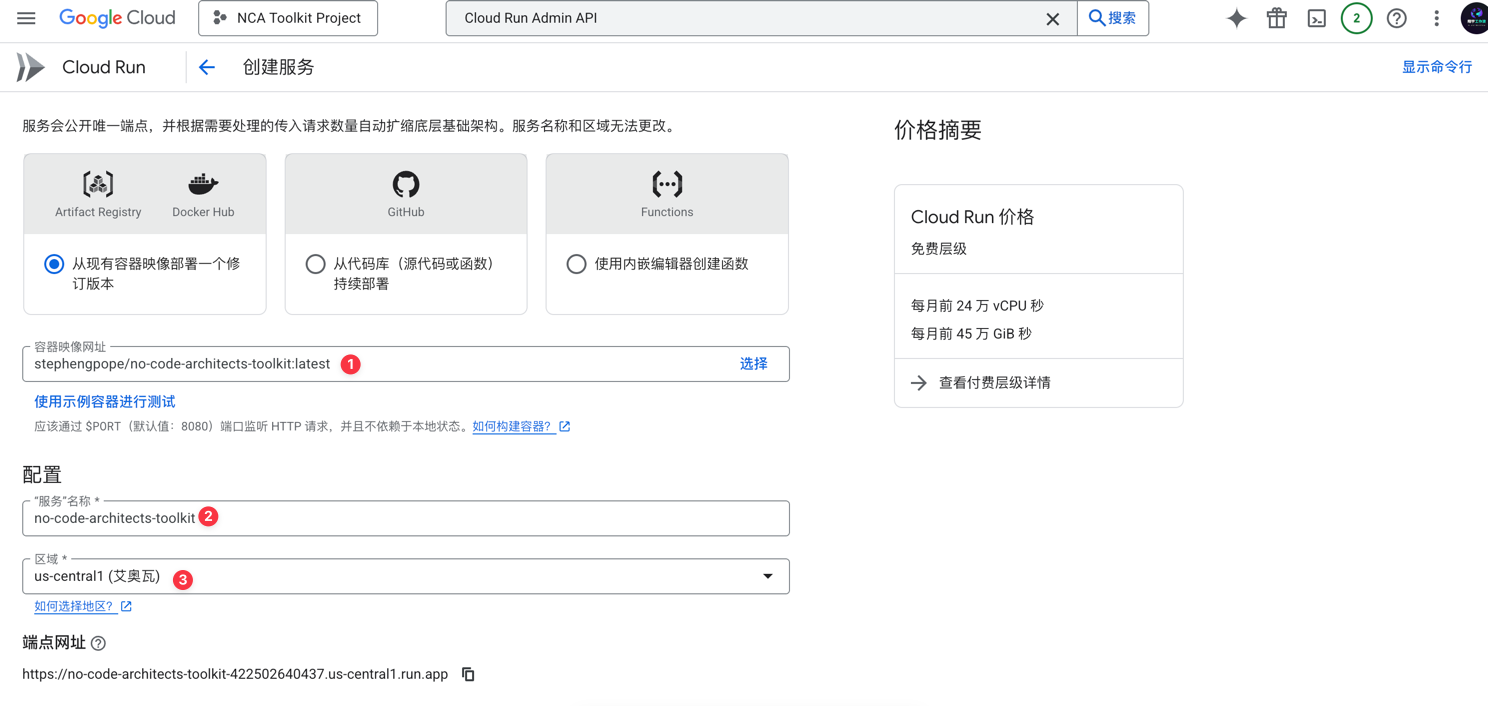
Task: Open the Gemini assistant sparkle icon
Action: click(1236, 17)
